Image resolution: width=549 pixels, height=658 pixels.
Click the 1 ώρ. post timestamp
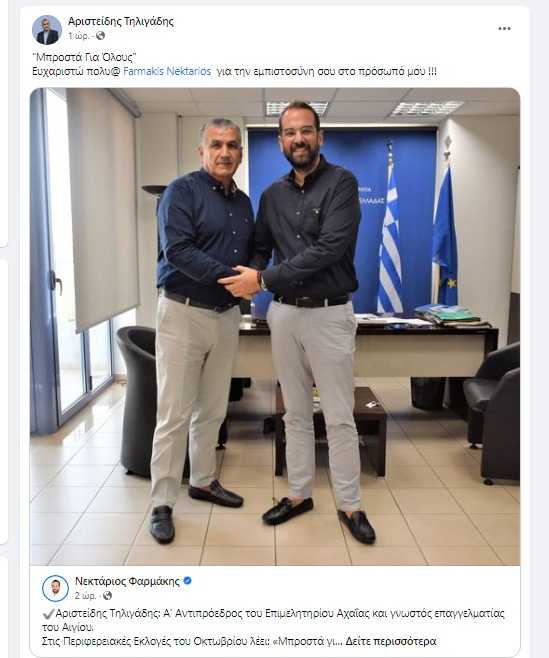point(78,37)
